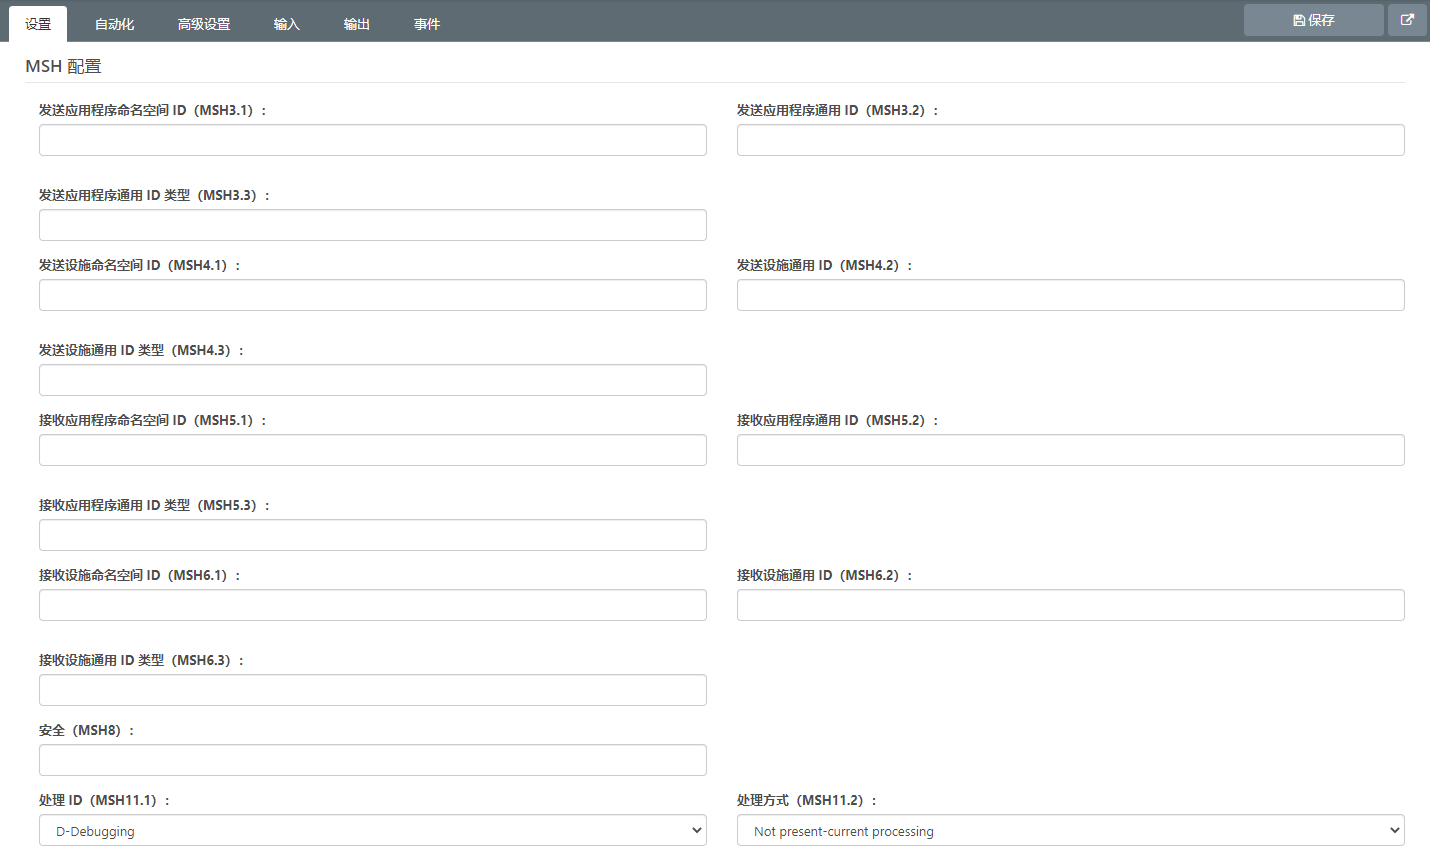Click the 发送设施命名空间 ID (MSH4.1) input
1430x851 pixels.
coord(373,295)
